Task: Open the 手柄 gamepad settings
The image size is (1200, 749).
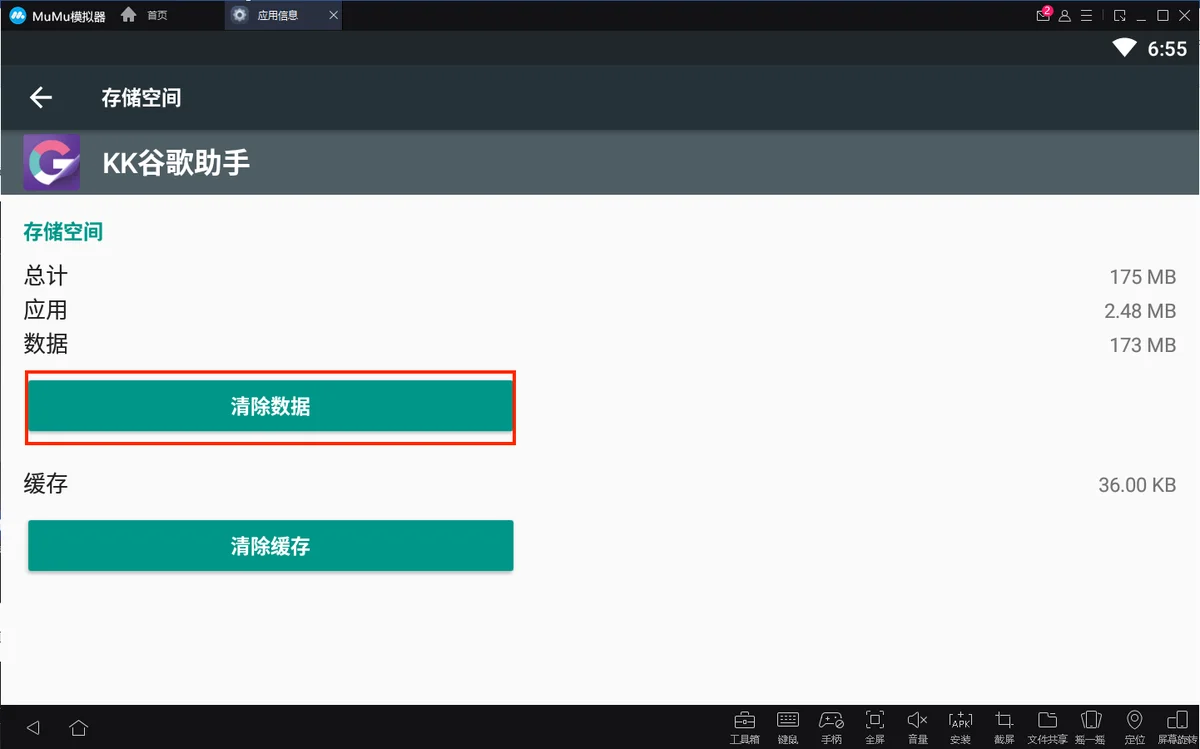Action: pos(831,726)
